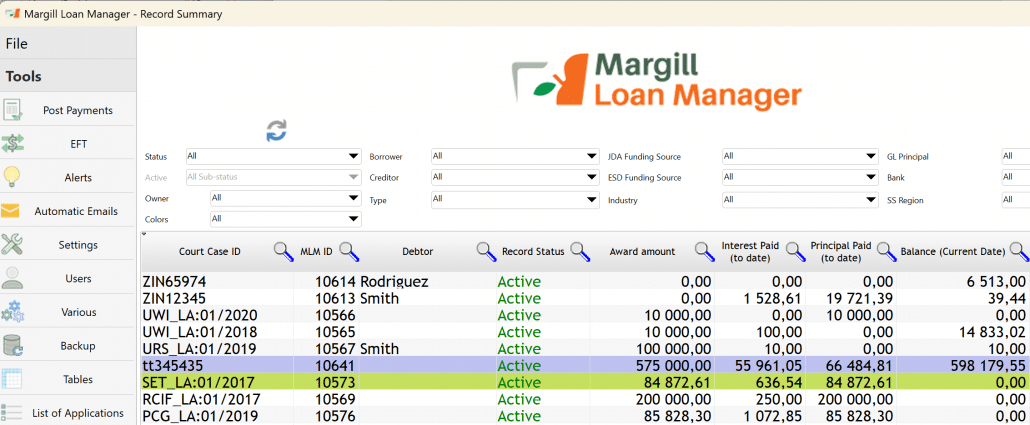Open the JDA Funding Source dropdown
Screen dimensions: 1030x425
click(871, 157)
